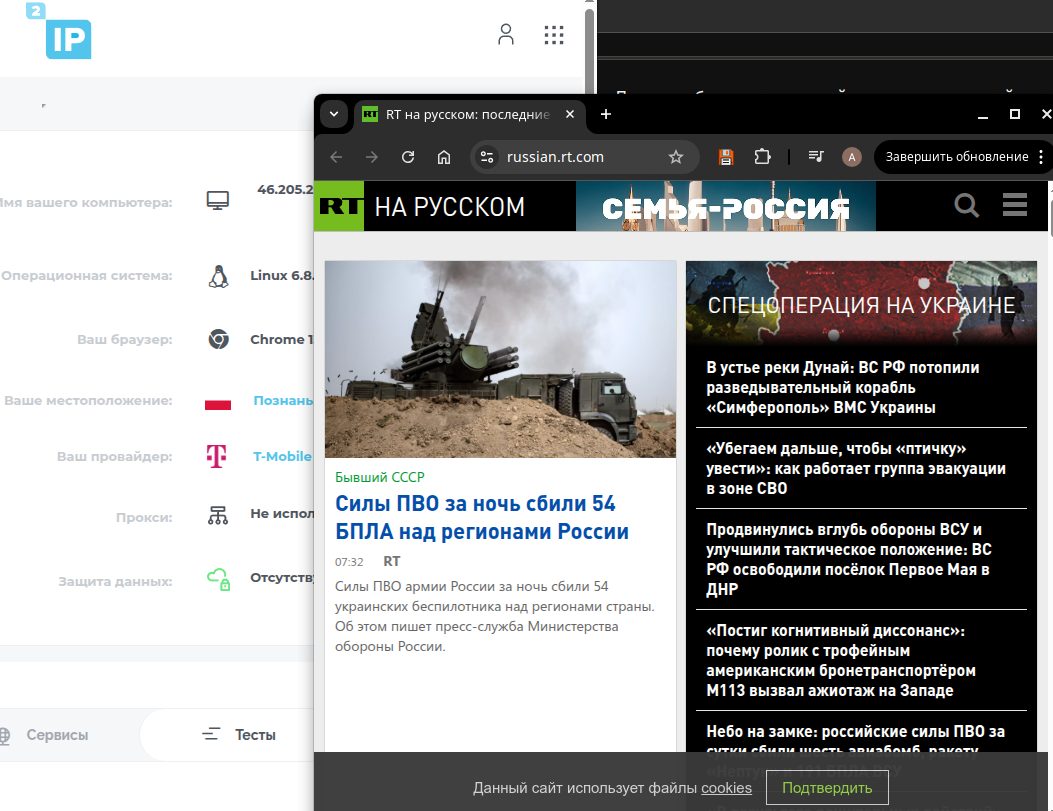Open the cookies policy link
The image size is (1053, 811).
pos(726,788)
